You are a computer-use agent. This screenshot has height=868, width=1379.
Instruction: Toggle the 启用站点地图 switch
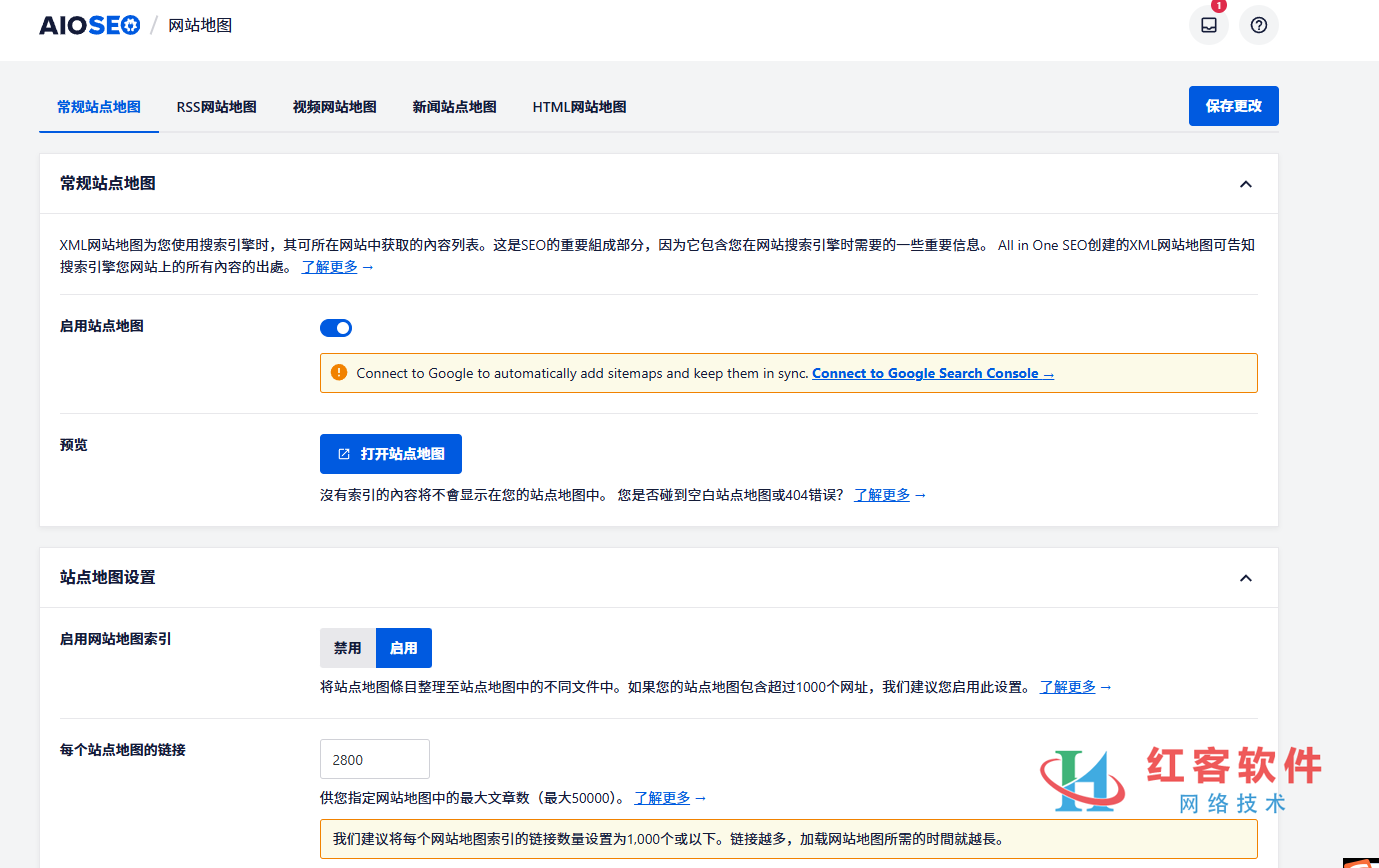[x=336, y=328]
